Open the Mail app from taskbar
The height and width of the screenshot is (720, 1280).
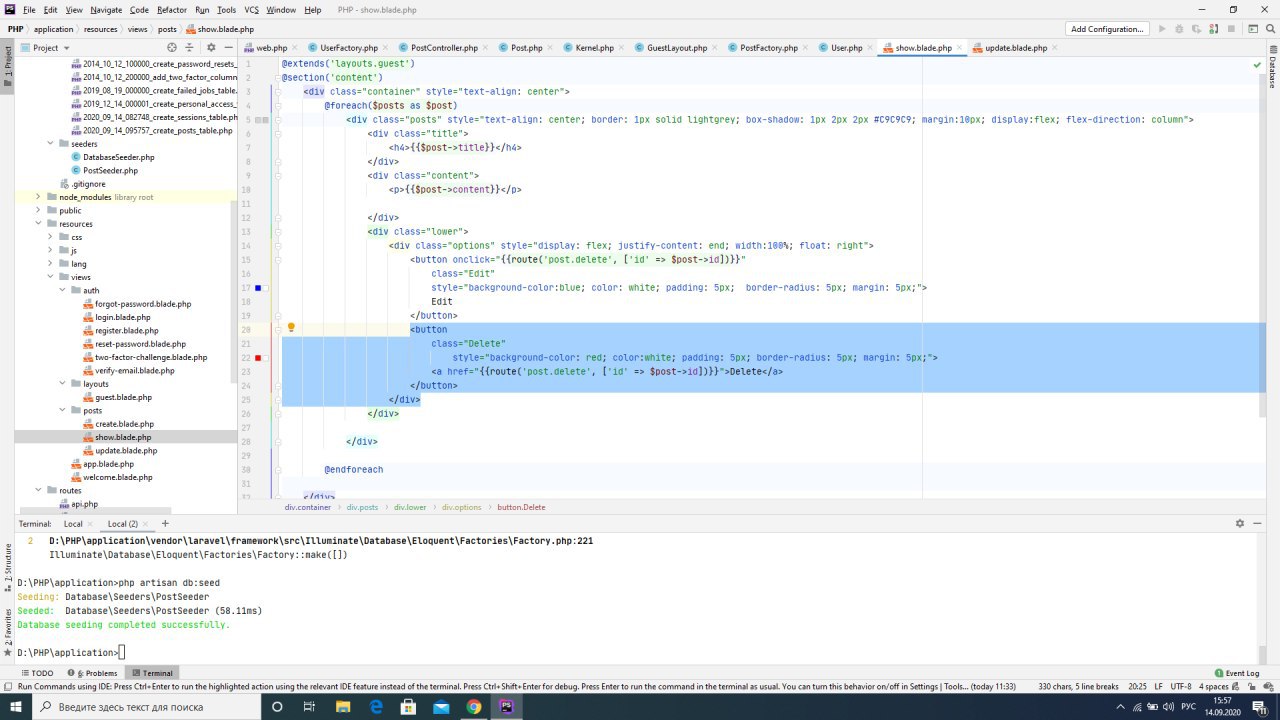pos(441,706)
